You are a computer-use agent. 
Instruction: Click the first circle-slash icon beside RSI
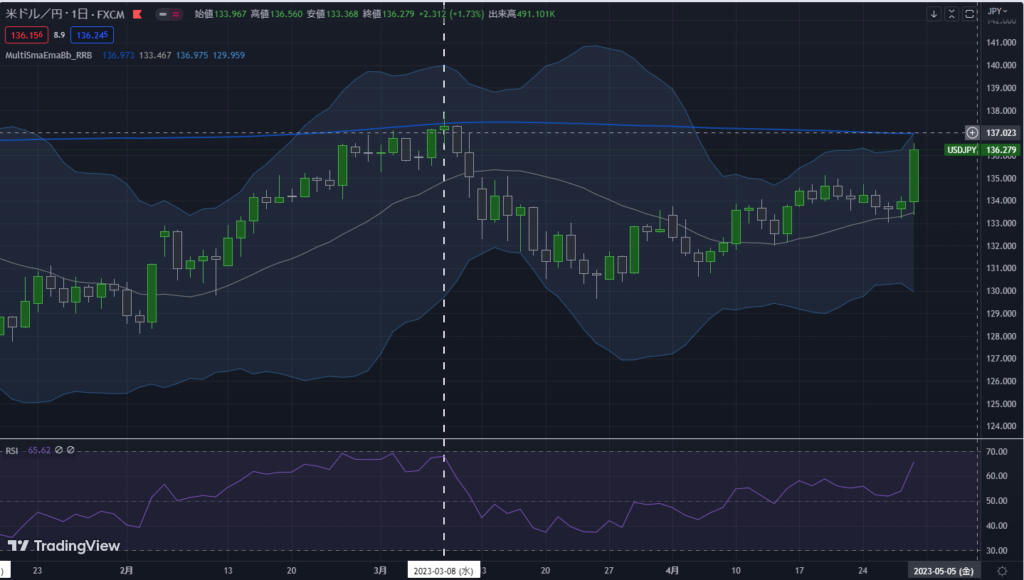[x=59, y=450]
